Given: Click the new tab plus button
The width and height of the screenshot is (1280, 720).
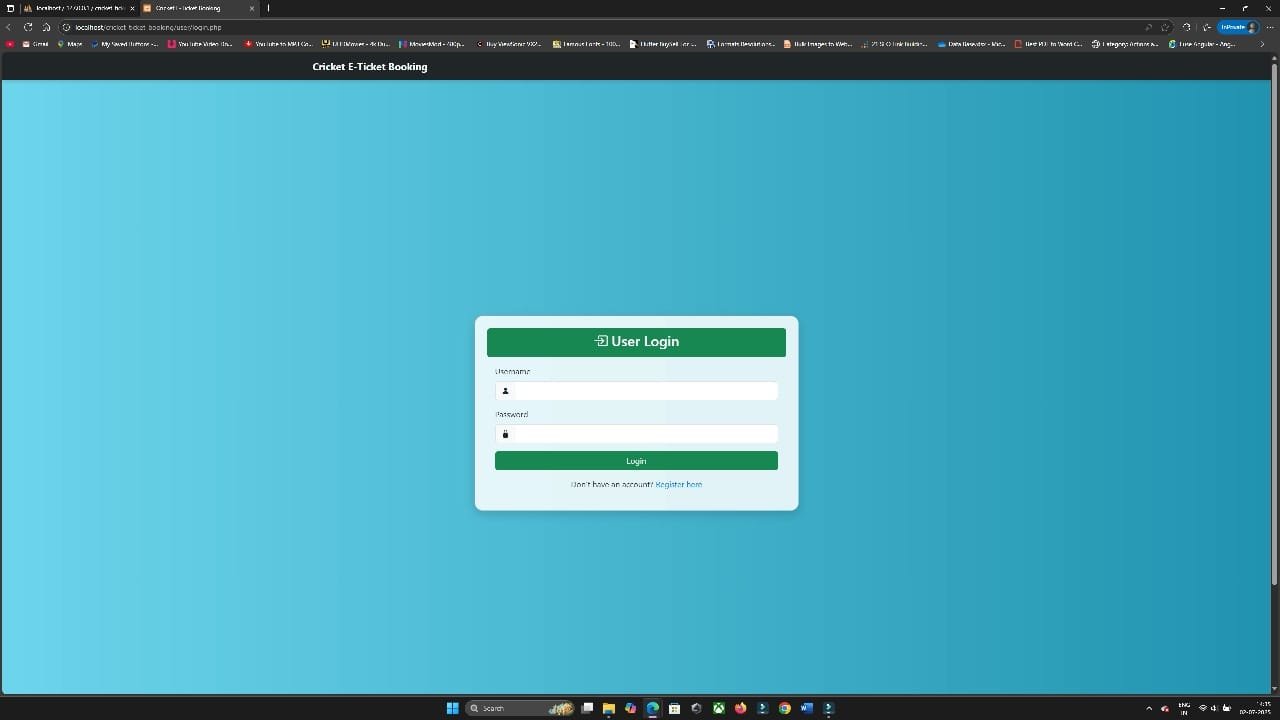Looking at the screenshot, I should pyautogui.click(x=268, y=8).
